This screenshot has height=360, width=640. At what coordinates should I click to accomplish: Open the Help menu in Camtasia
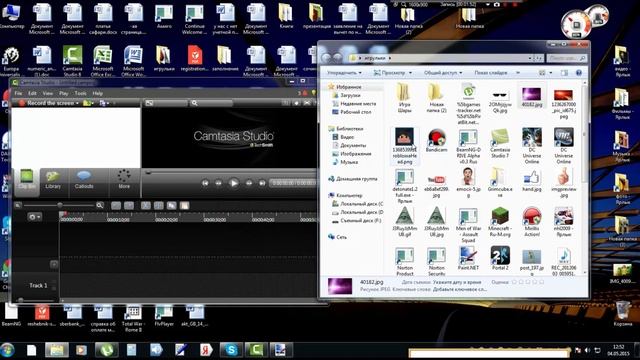98,93
